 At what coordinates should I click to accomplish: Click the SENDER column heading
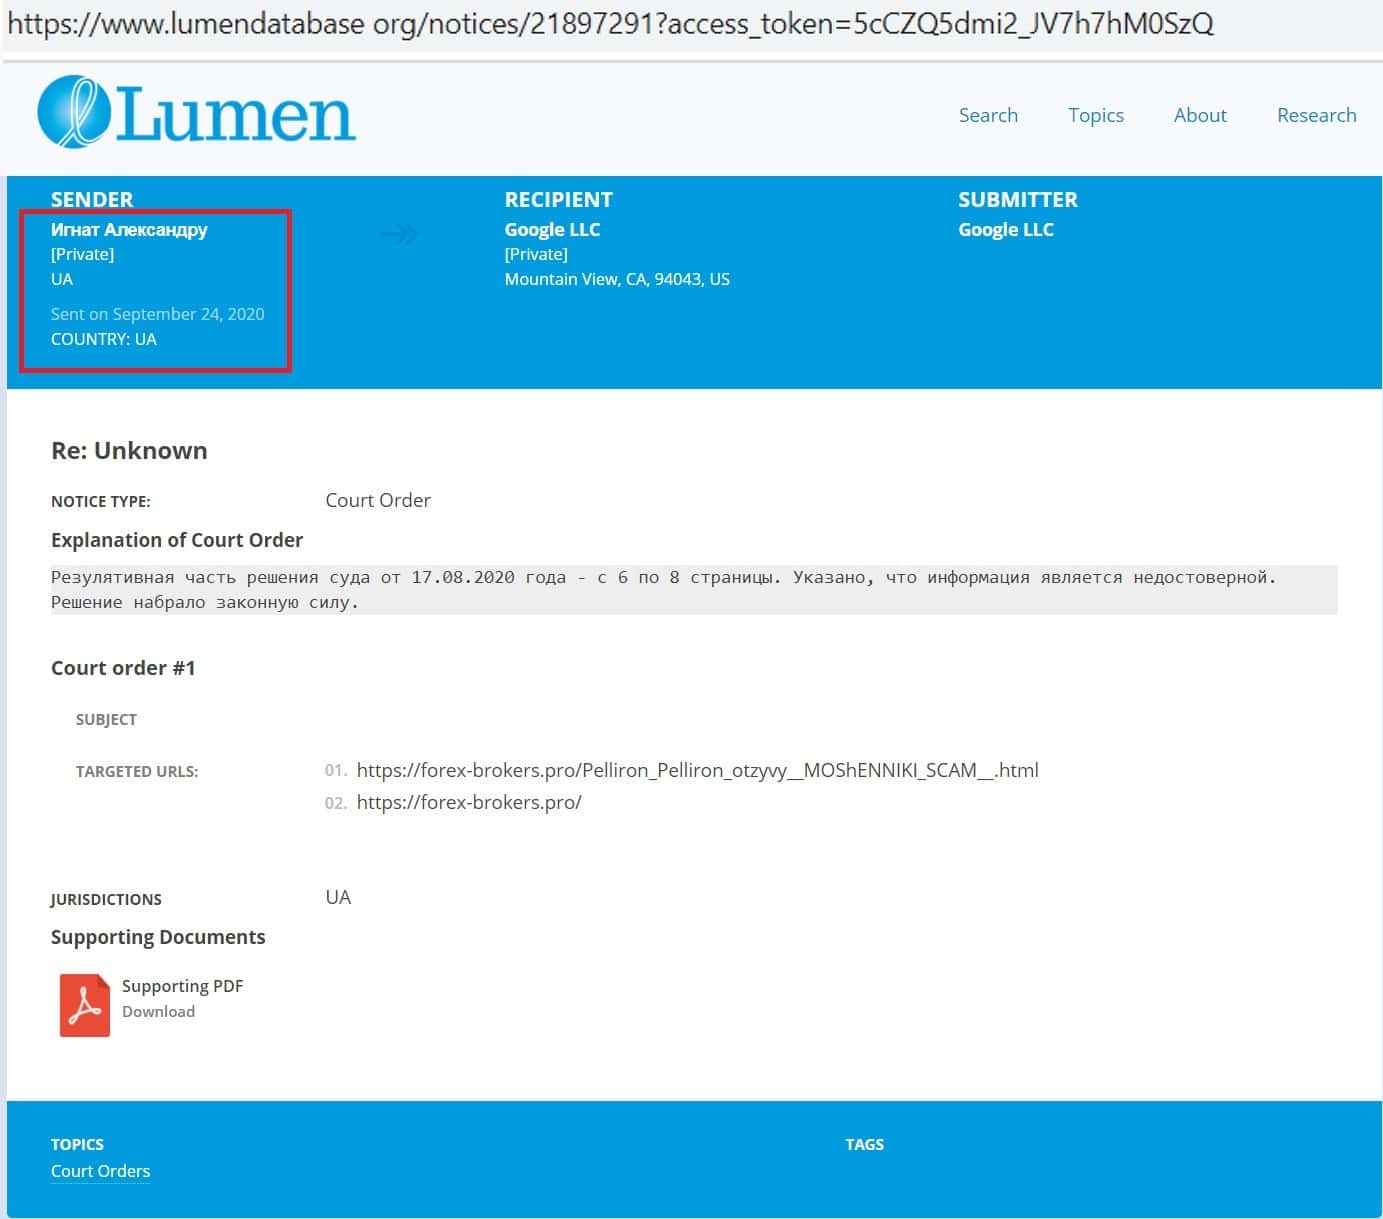[92, 199]
